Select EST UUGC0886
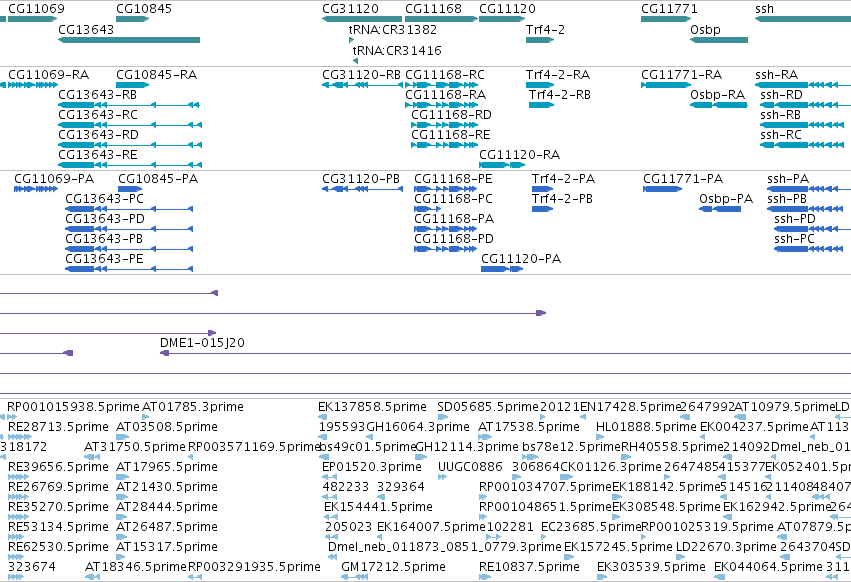The image size is (851, 582). tap(470, 466)
